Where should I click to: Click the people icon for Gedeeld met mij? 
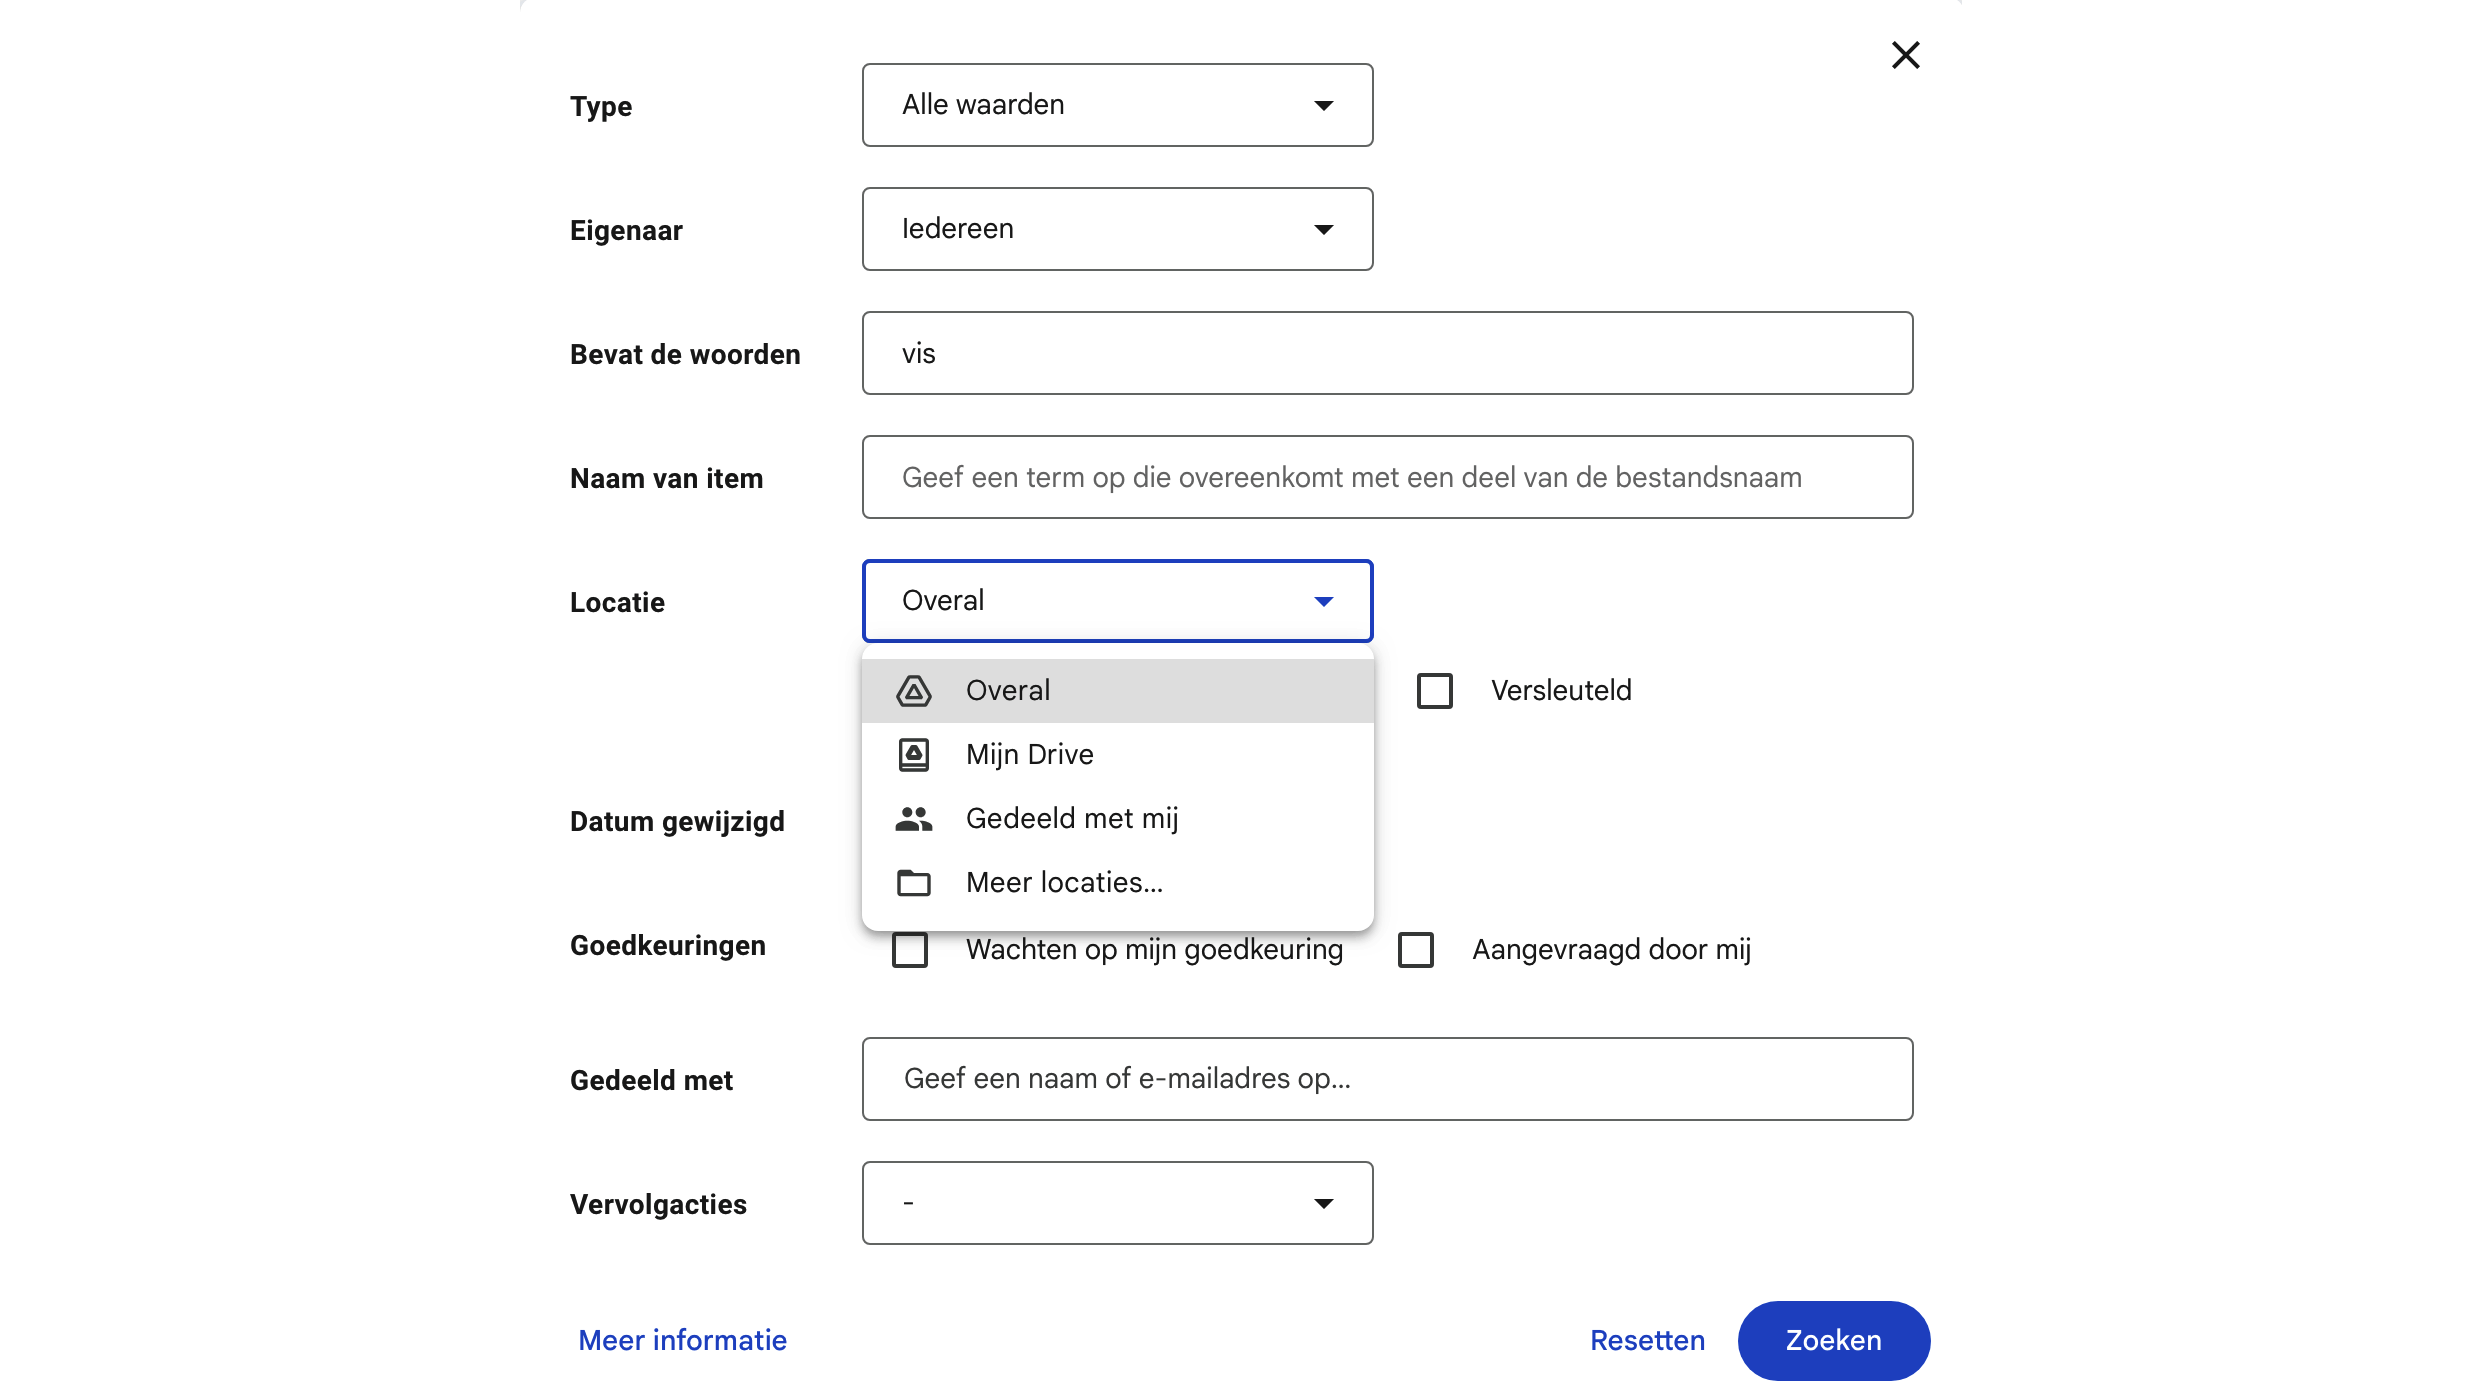[913, 819]
